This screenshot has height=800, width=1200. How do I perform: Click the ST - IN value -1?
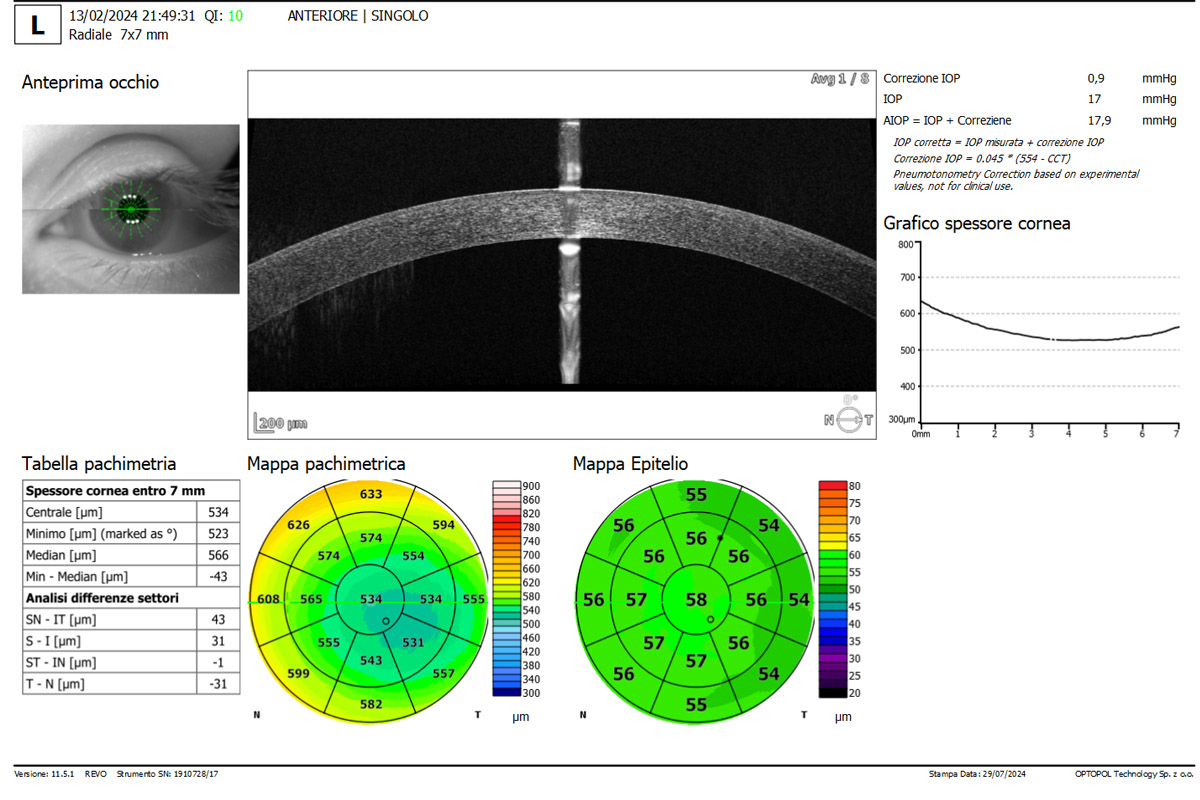coord(218,663)
